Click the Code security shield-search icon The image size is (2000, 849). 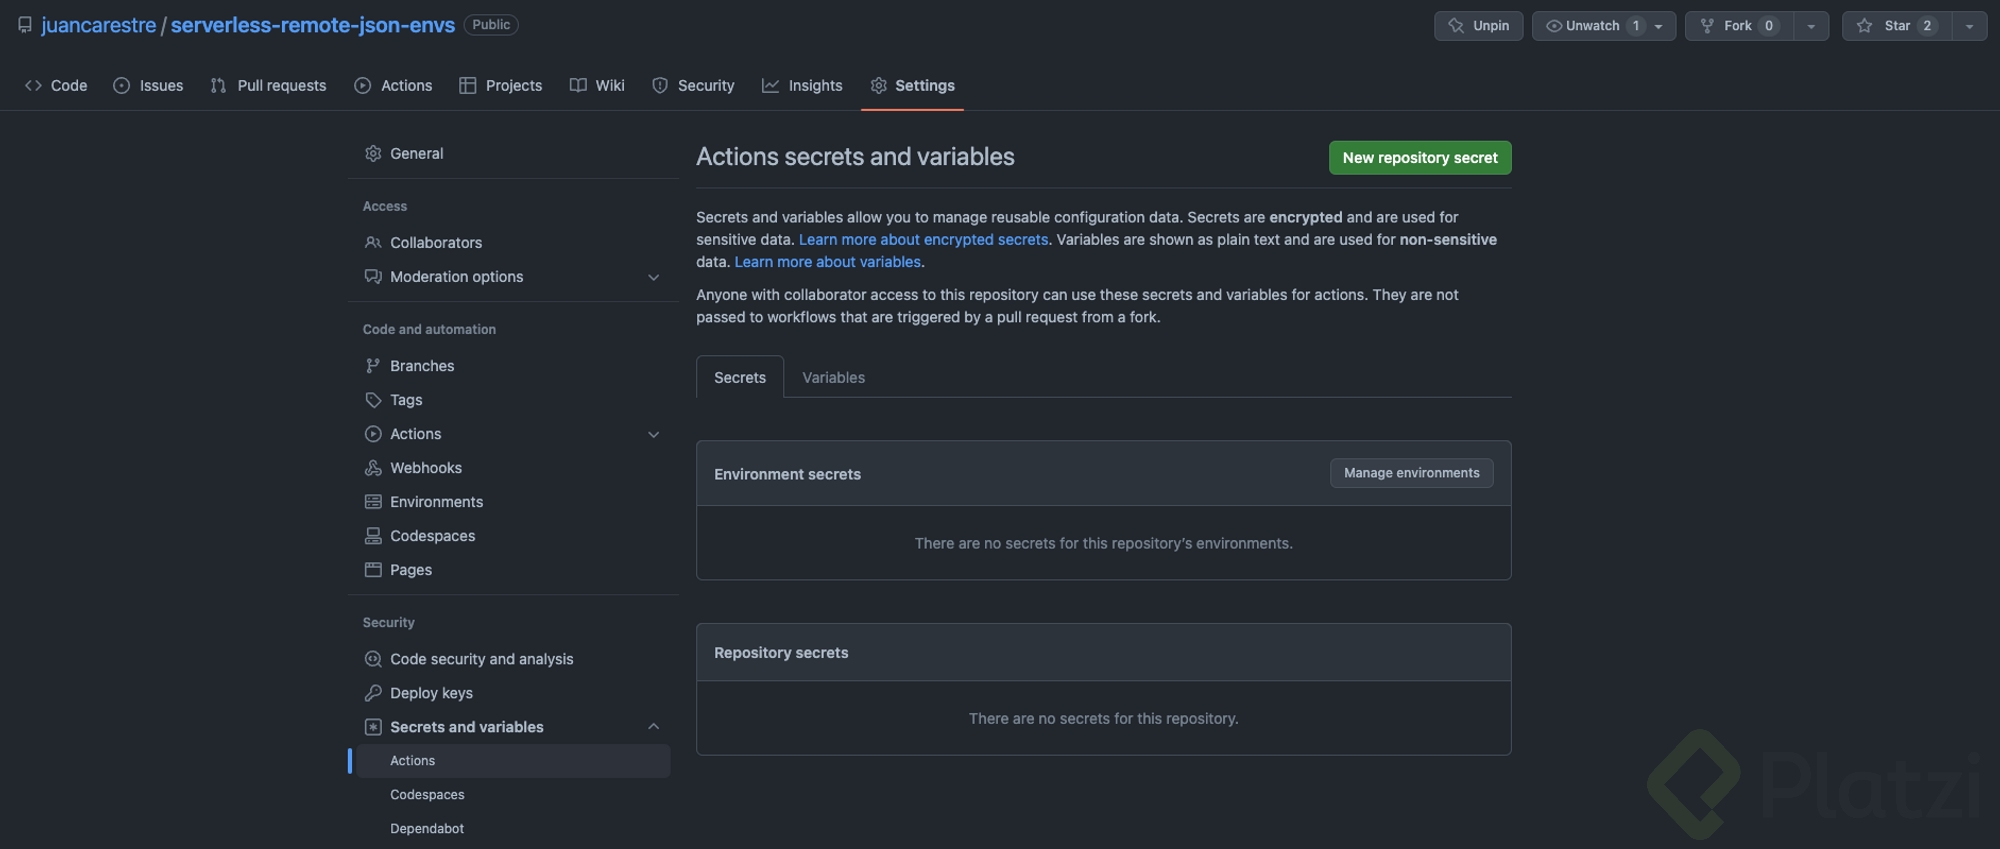(x=373, y=659)
